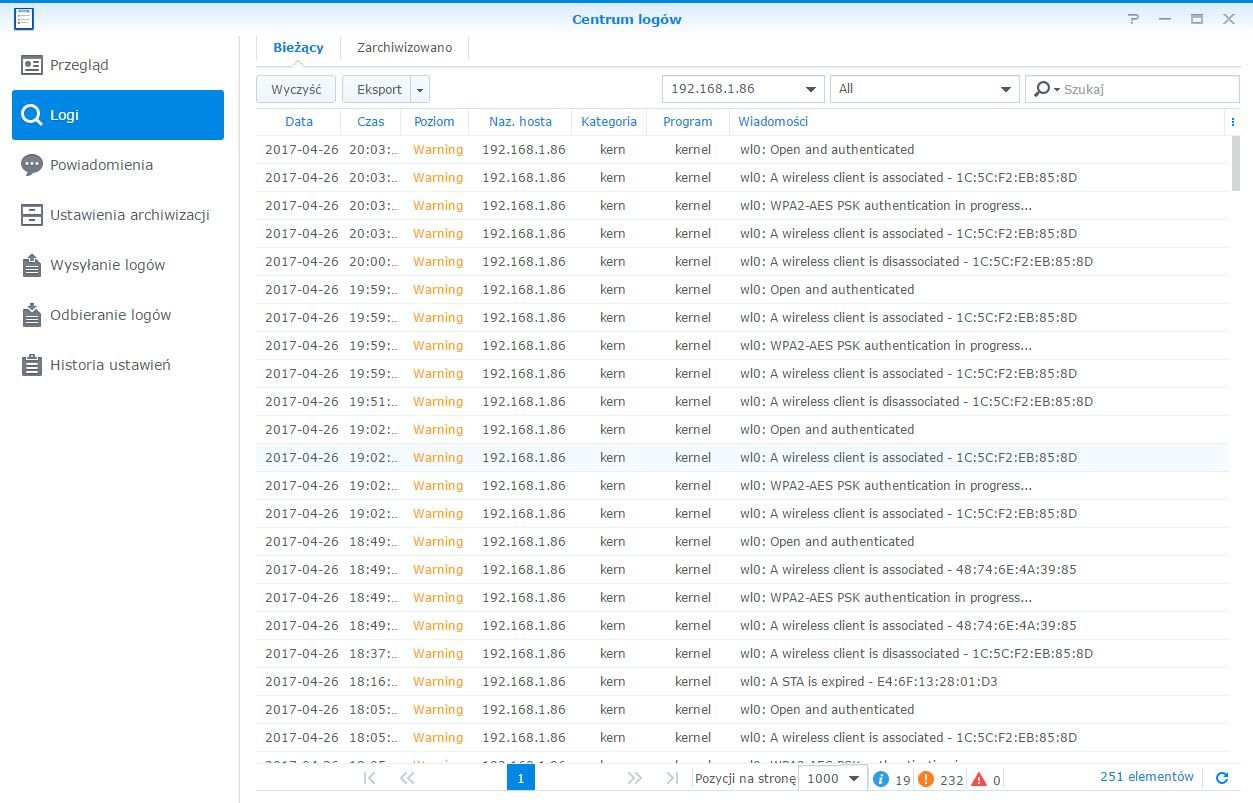
Task: Sort by the Poziom column header
Action: click(x=434, y=122)
